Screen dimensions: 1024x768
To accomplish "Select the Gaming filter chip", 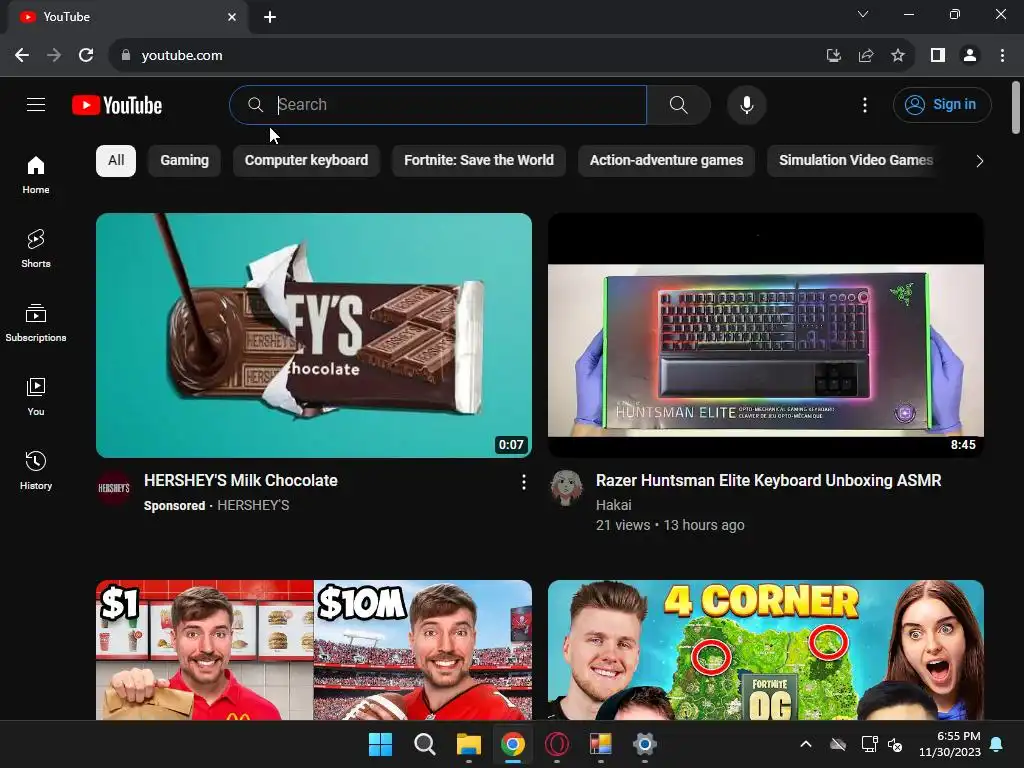I will point(185,161).
